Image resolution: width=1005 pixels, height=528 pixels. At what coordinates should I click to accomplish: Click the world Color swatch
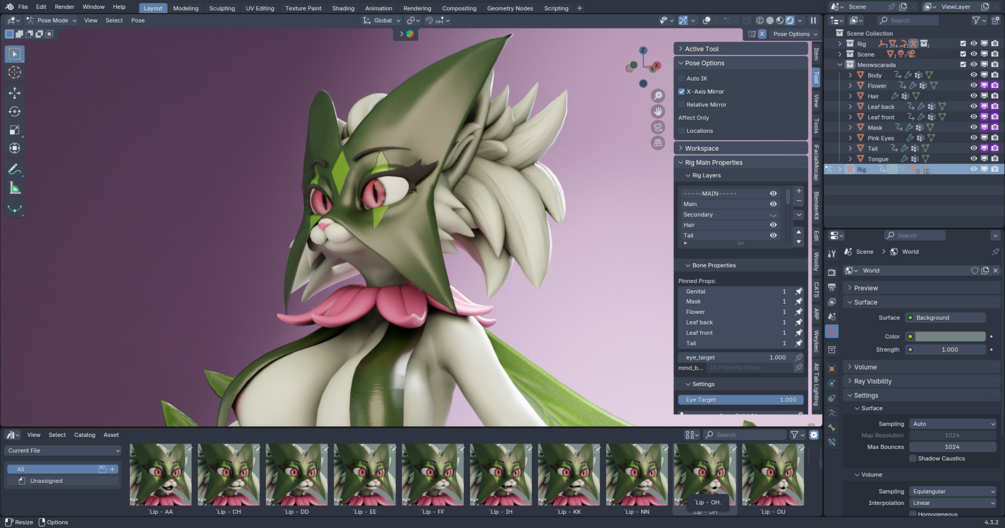click(950, 336)
